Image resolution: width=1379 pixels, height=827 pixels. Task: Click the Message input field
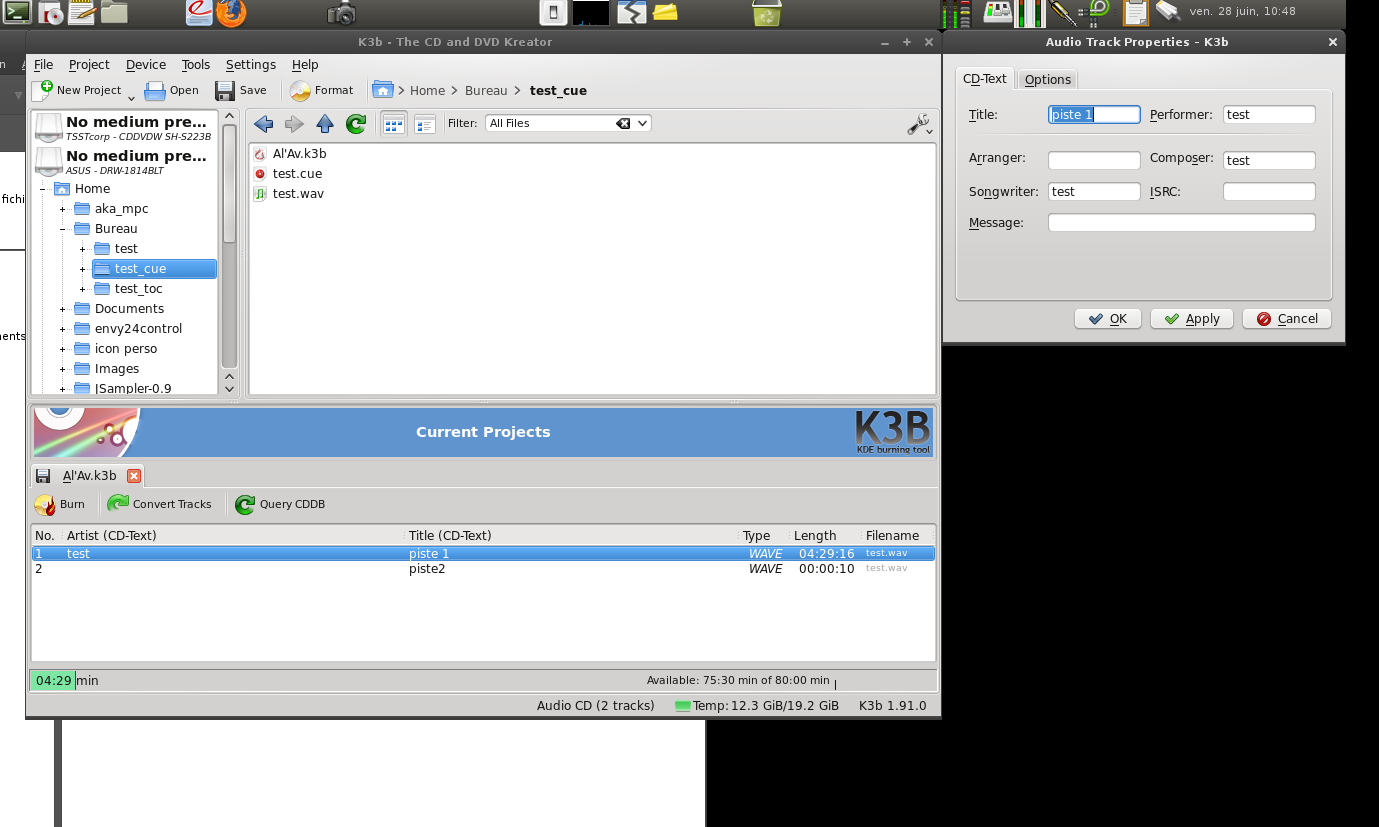tap(1182, 223)
